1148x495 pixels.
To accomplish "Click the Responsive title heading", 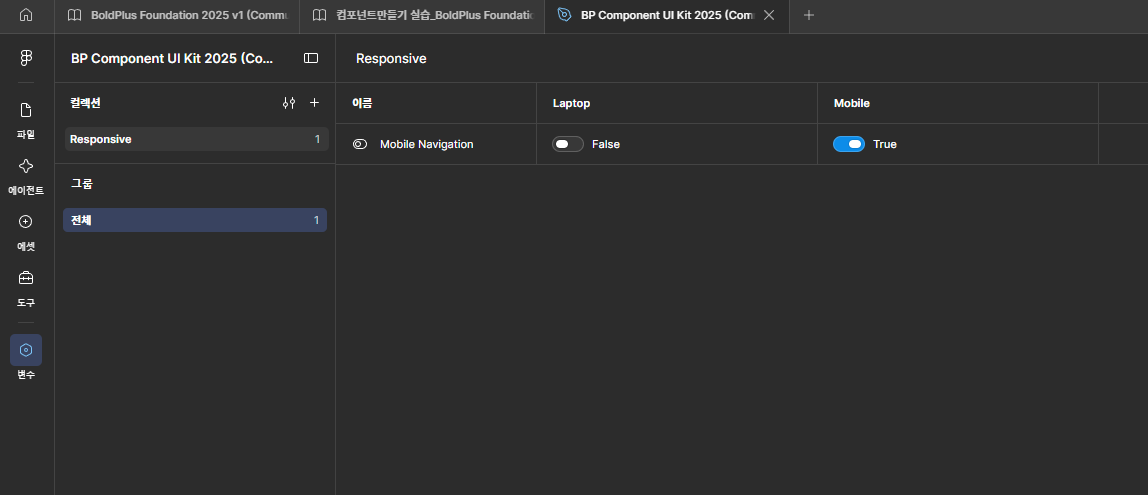I will click(391, 59).
